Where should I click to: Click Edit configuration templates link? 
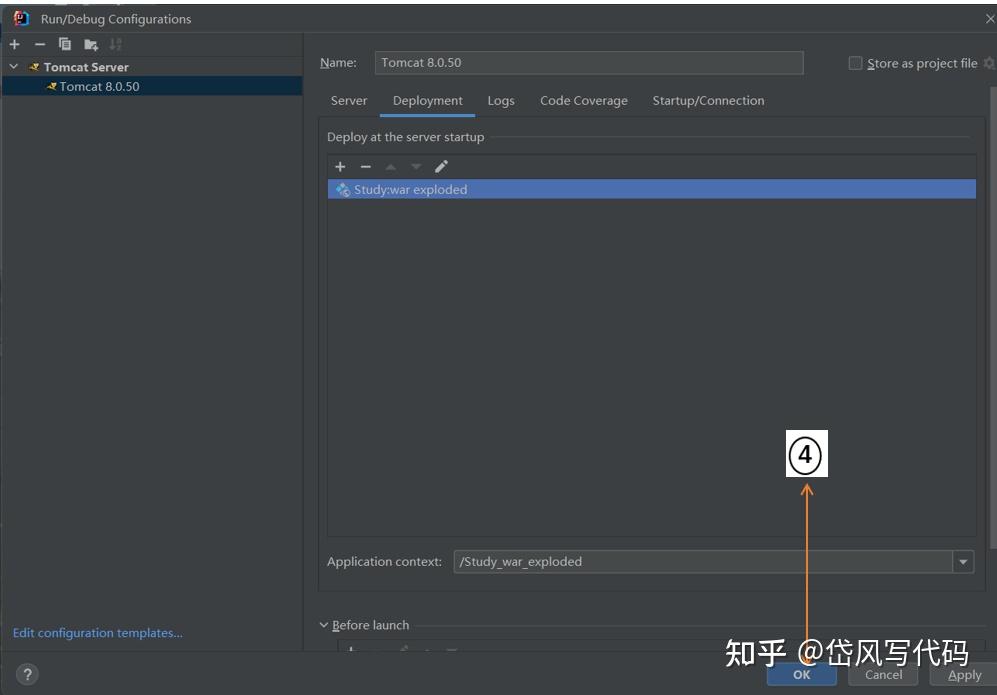[97, 632]
